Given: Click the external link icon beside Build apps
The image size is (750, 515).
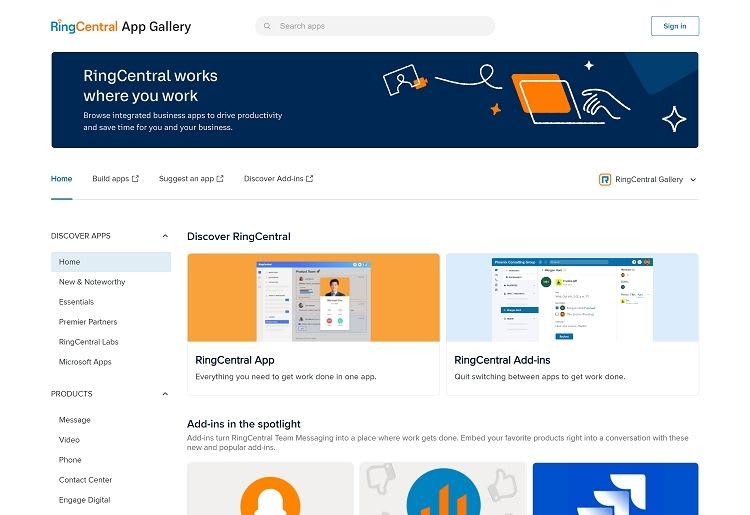Looking at the screenshot, I should click(x=135, y=178).
